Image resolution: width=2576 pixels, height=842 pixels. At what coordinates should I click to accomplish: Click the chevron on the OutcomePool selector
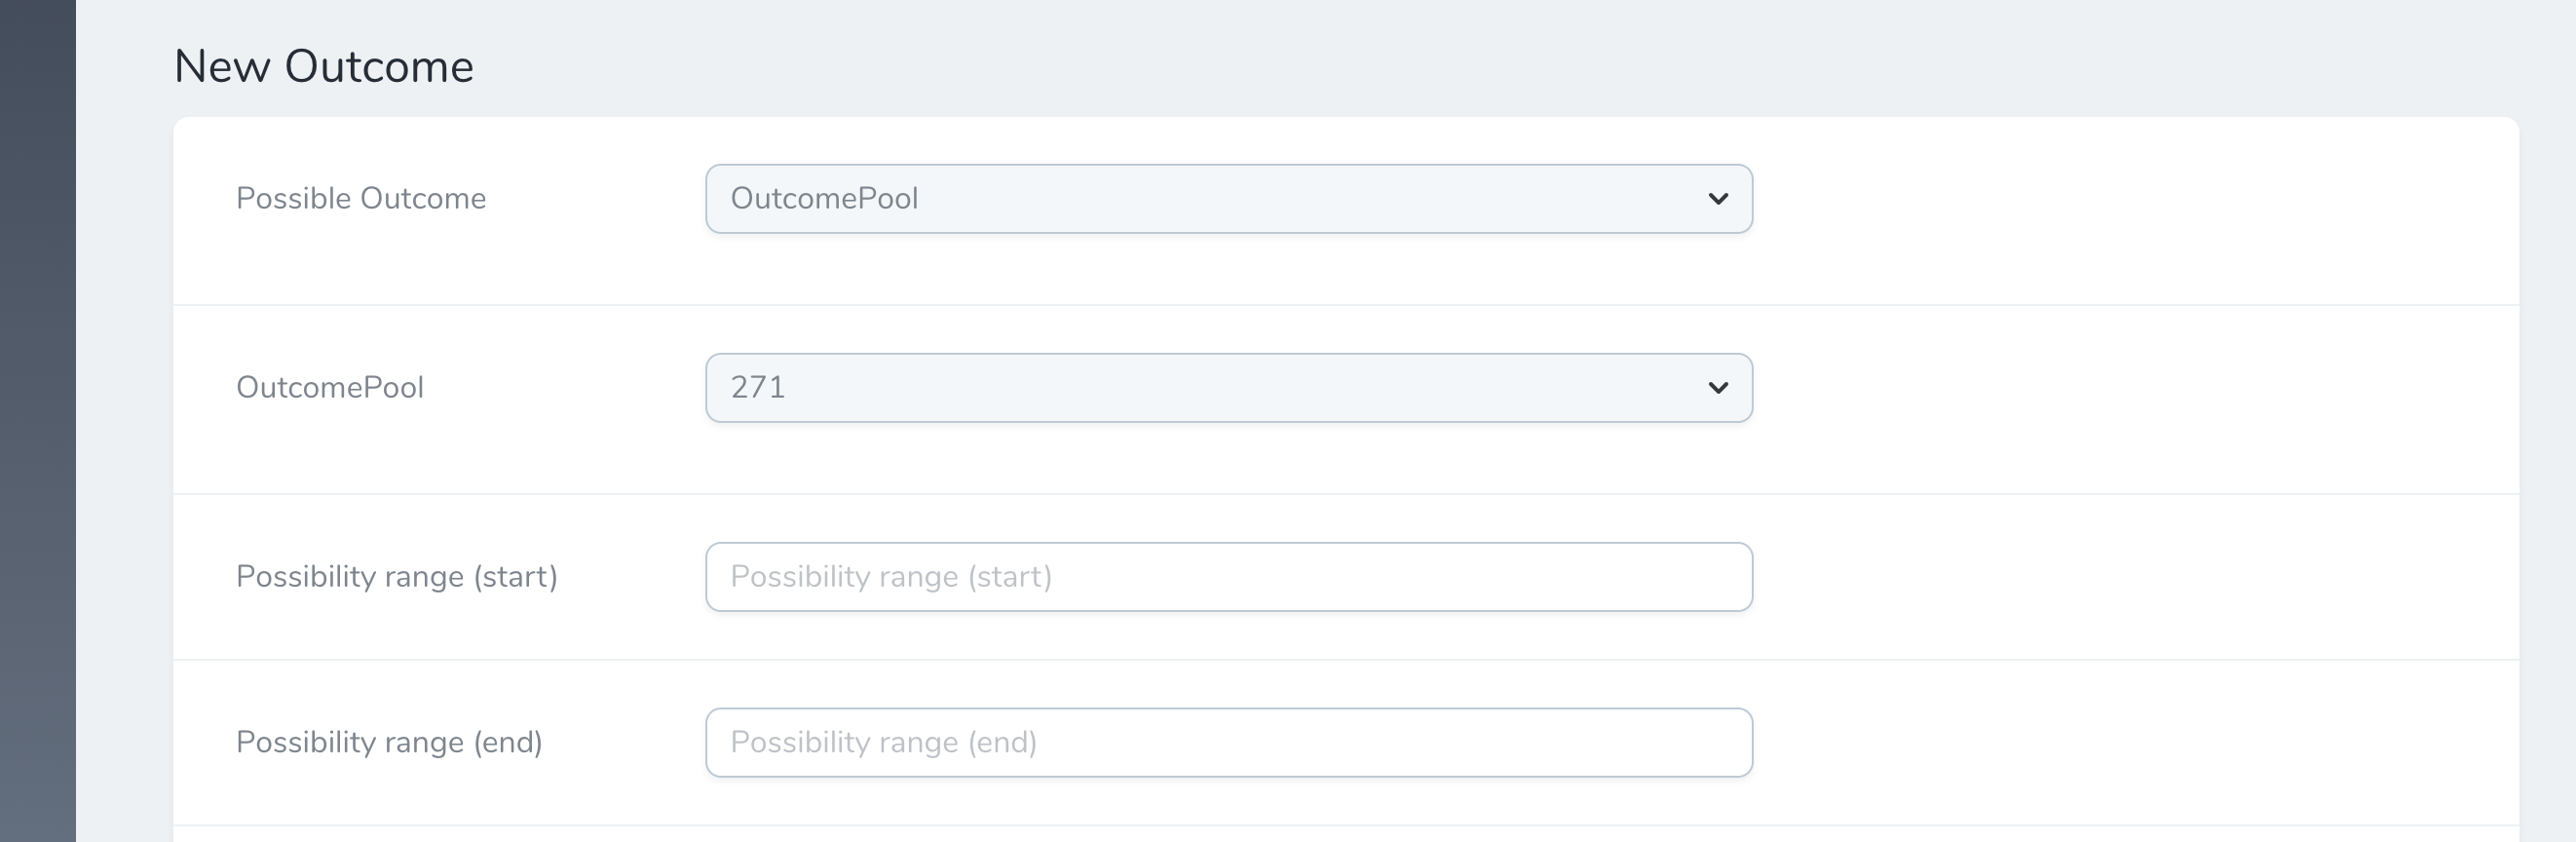click(x=1717, y=387)
